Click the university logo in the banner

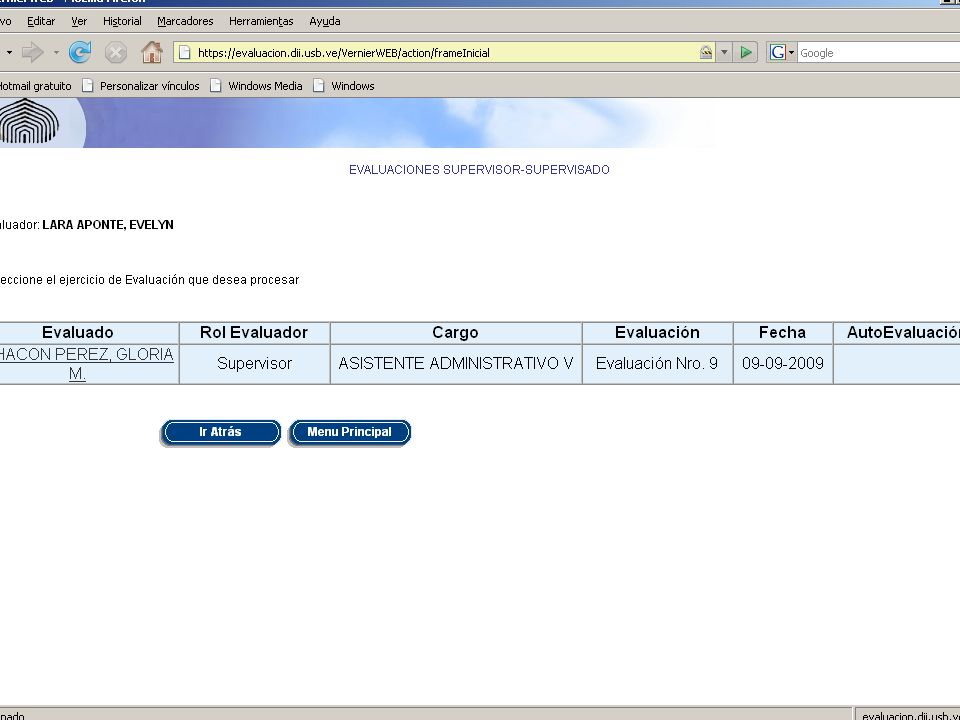(x=29, y=121)
